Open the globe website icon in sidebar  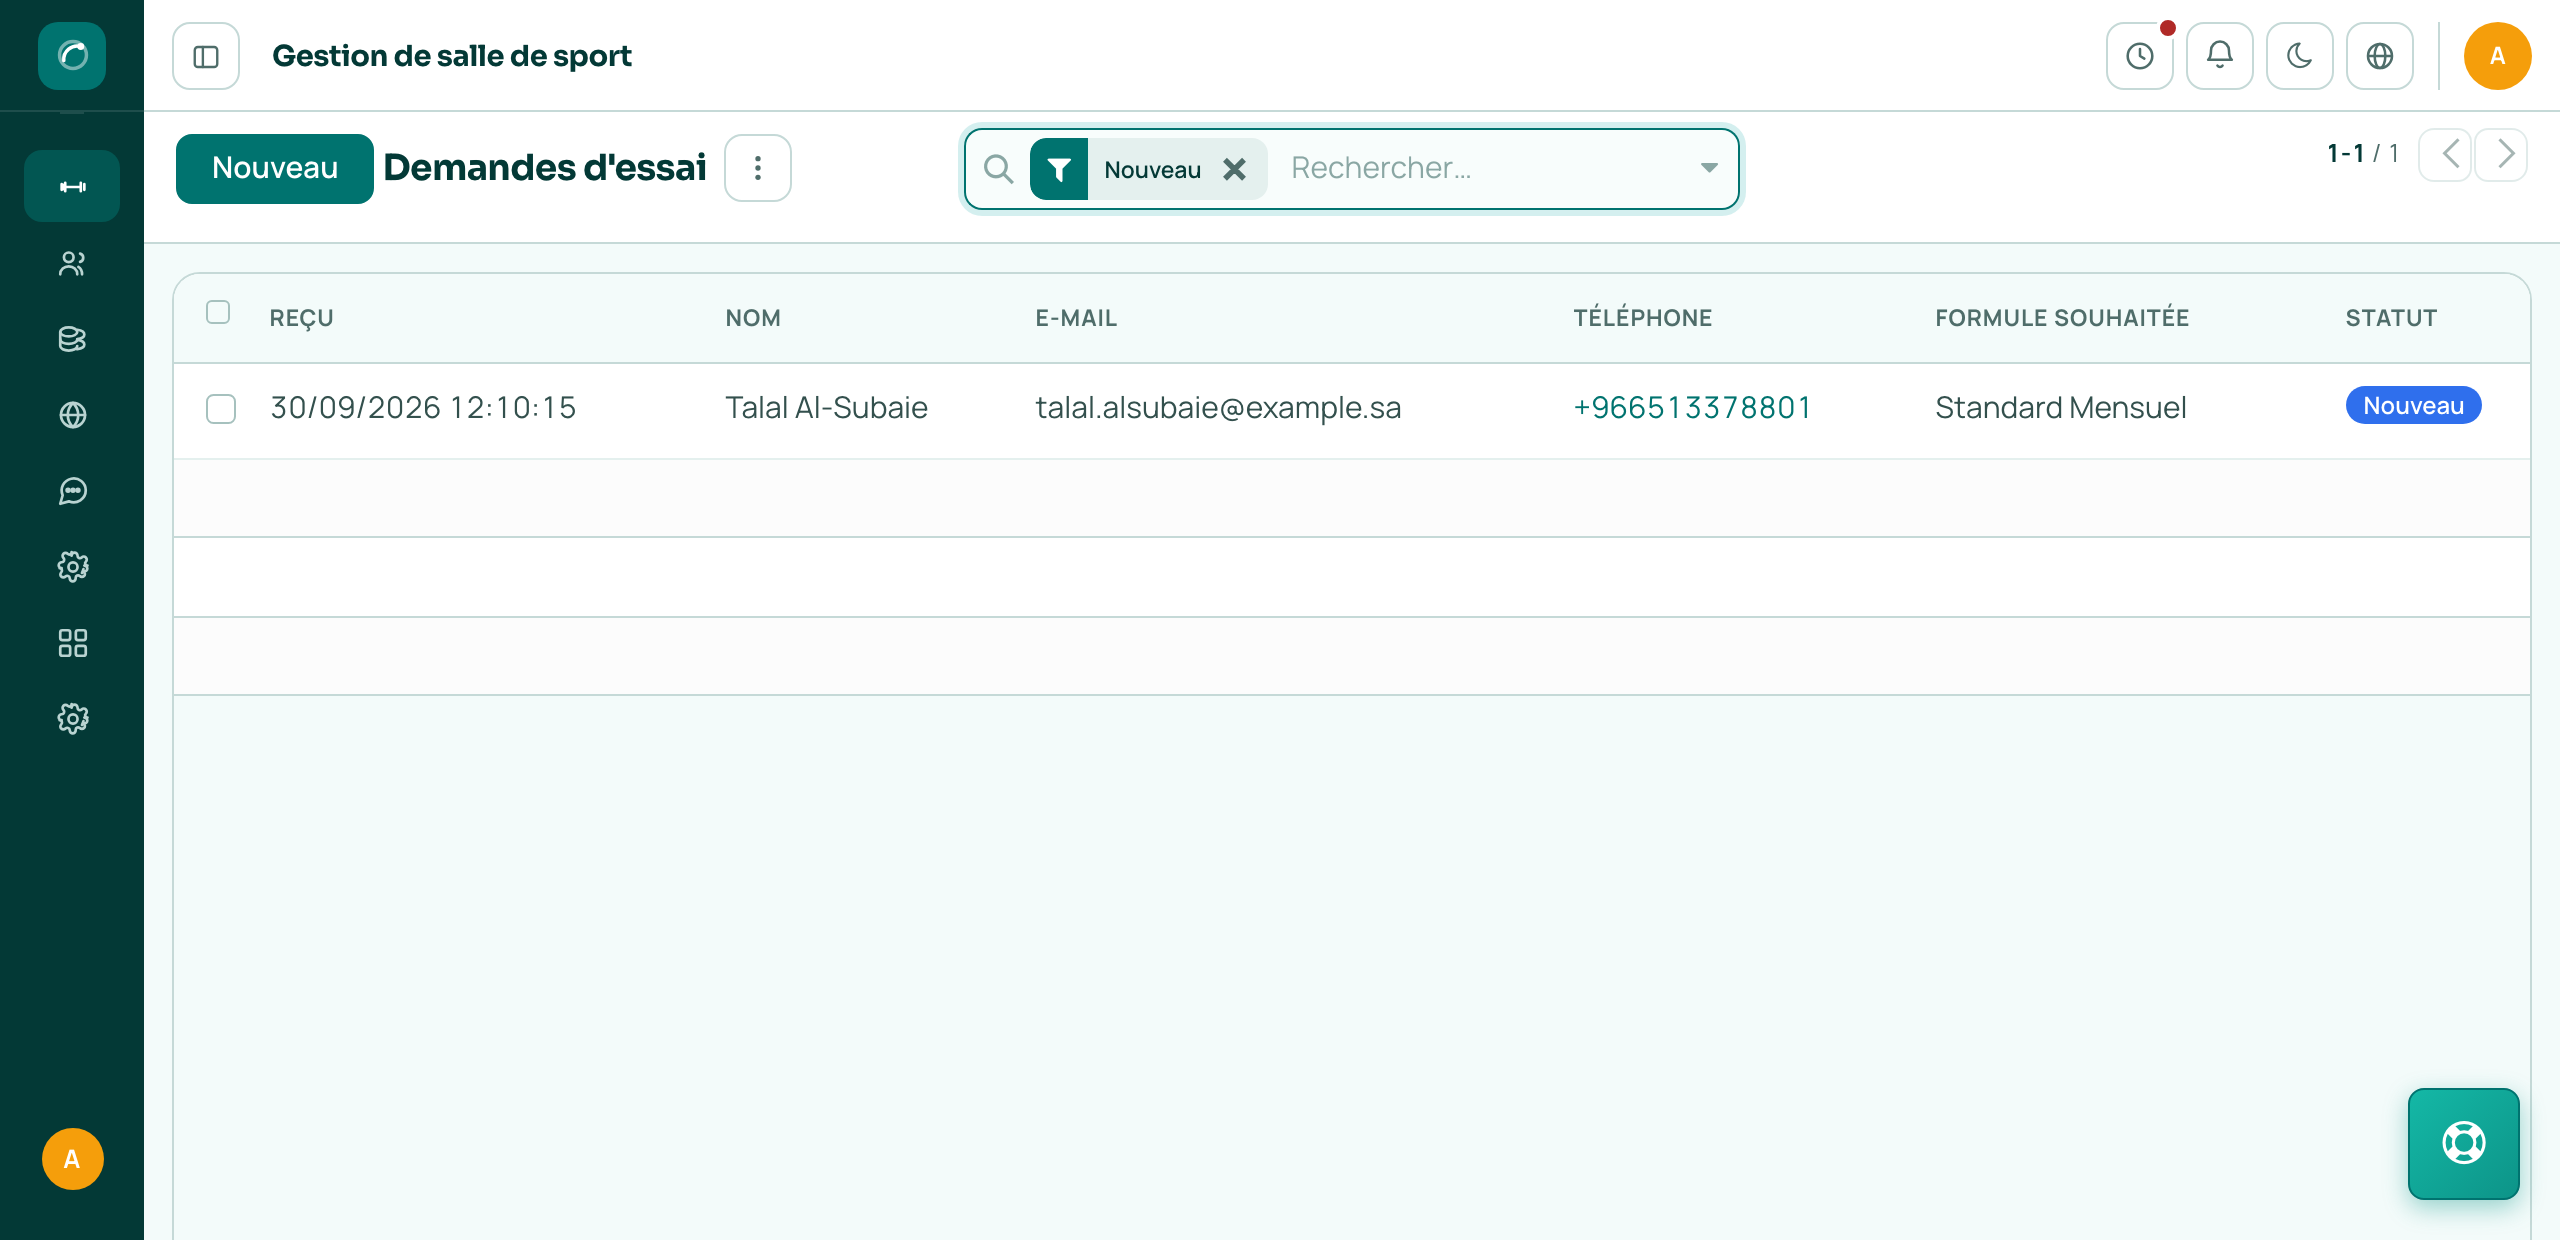[72, 415]
